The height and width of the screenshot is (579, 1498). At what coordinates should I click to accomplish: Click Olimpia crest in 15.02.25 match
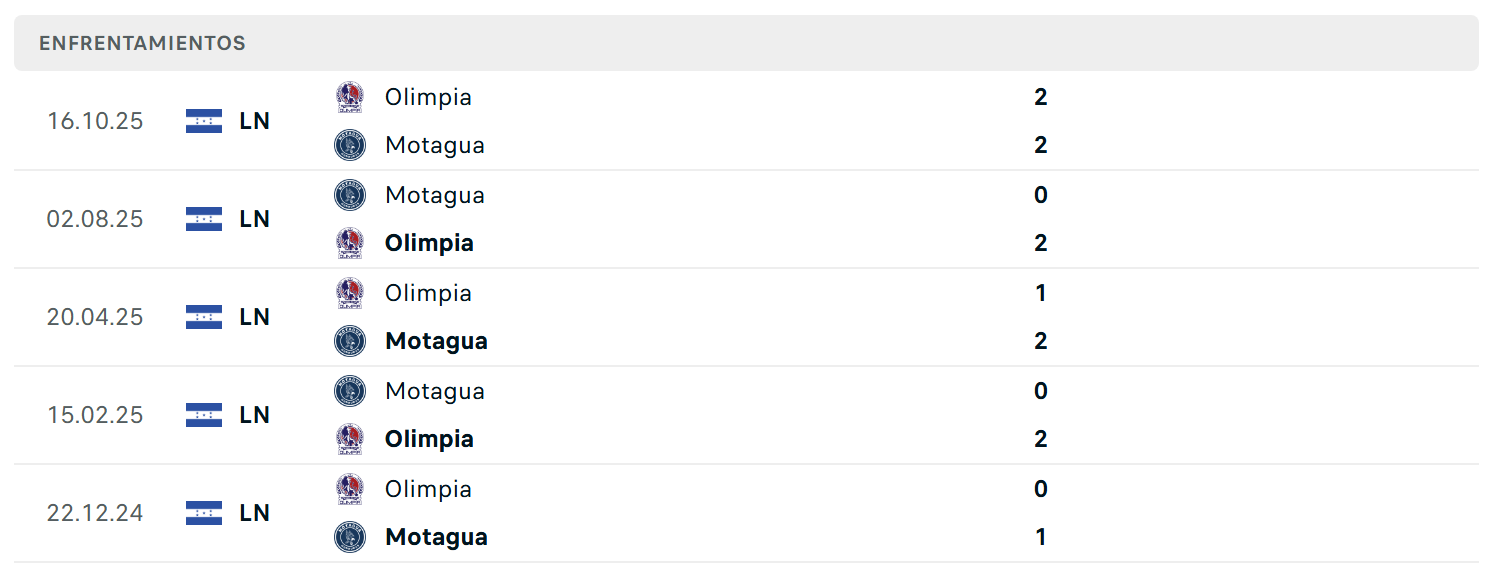(350, 439)
